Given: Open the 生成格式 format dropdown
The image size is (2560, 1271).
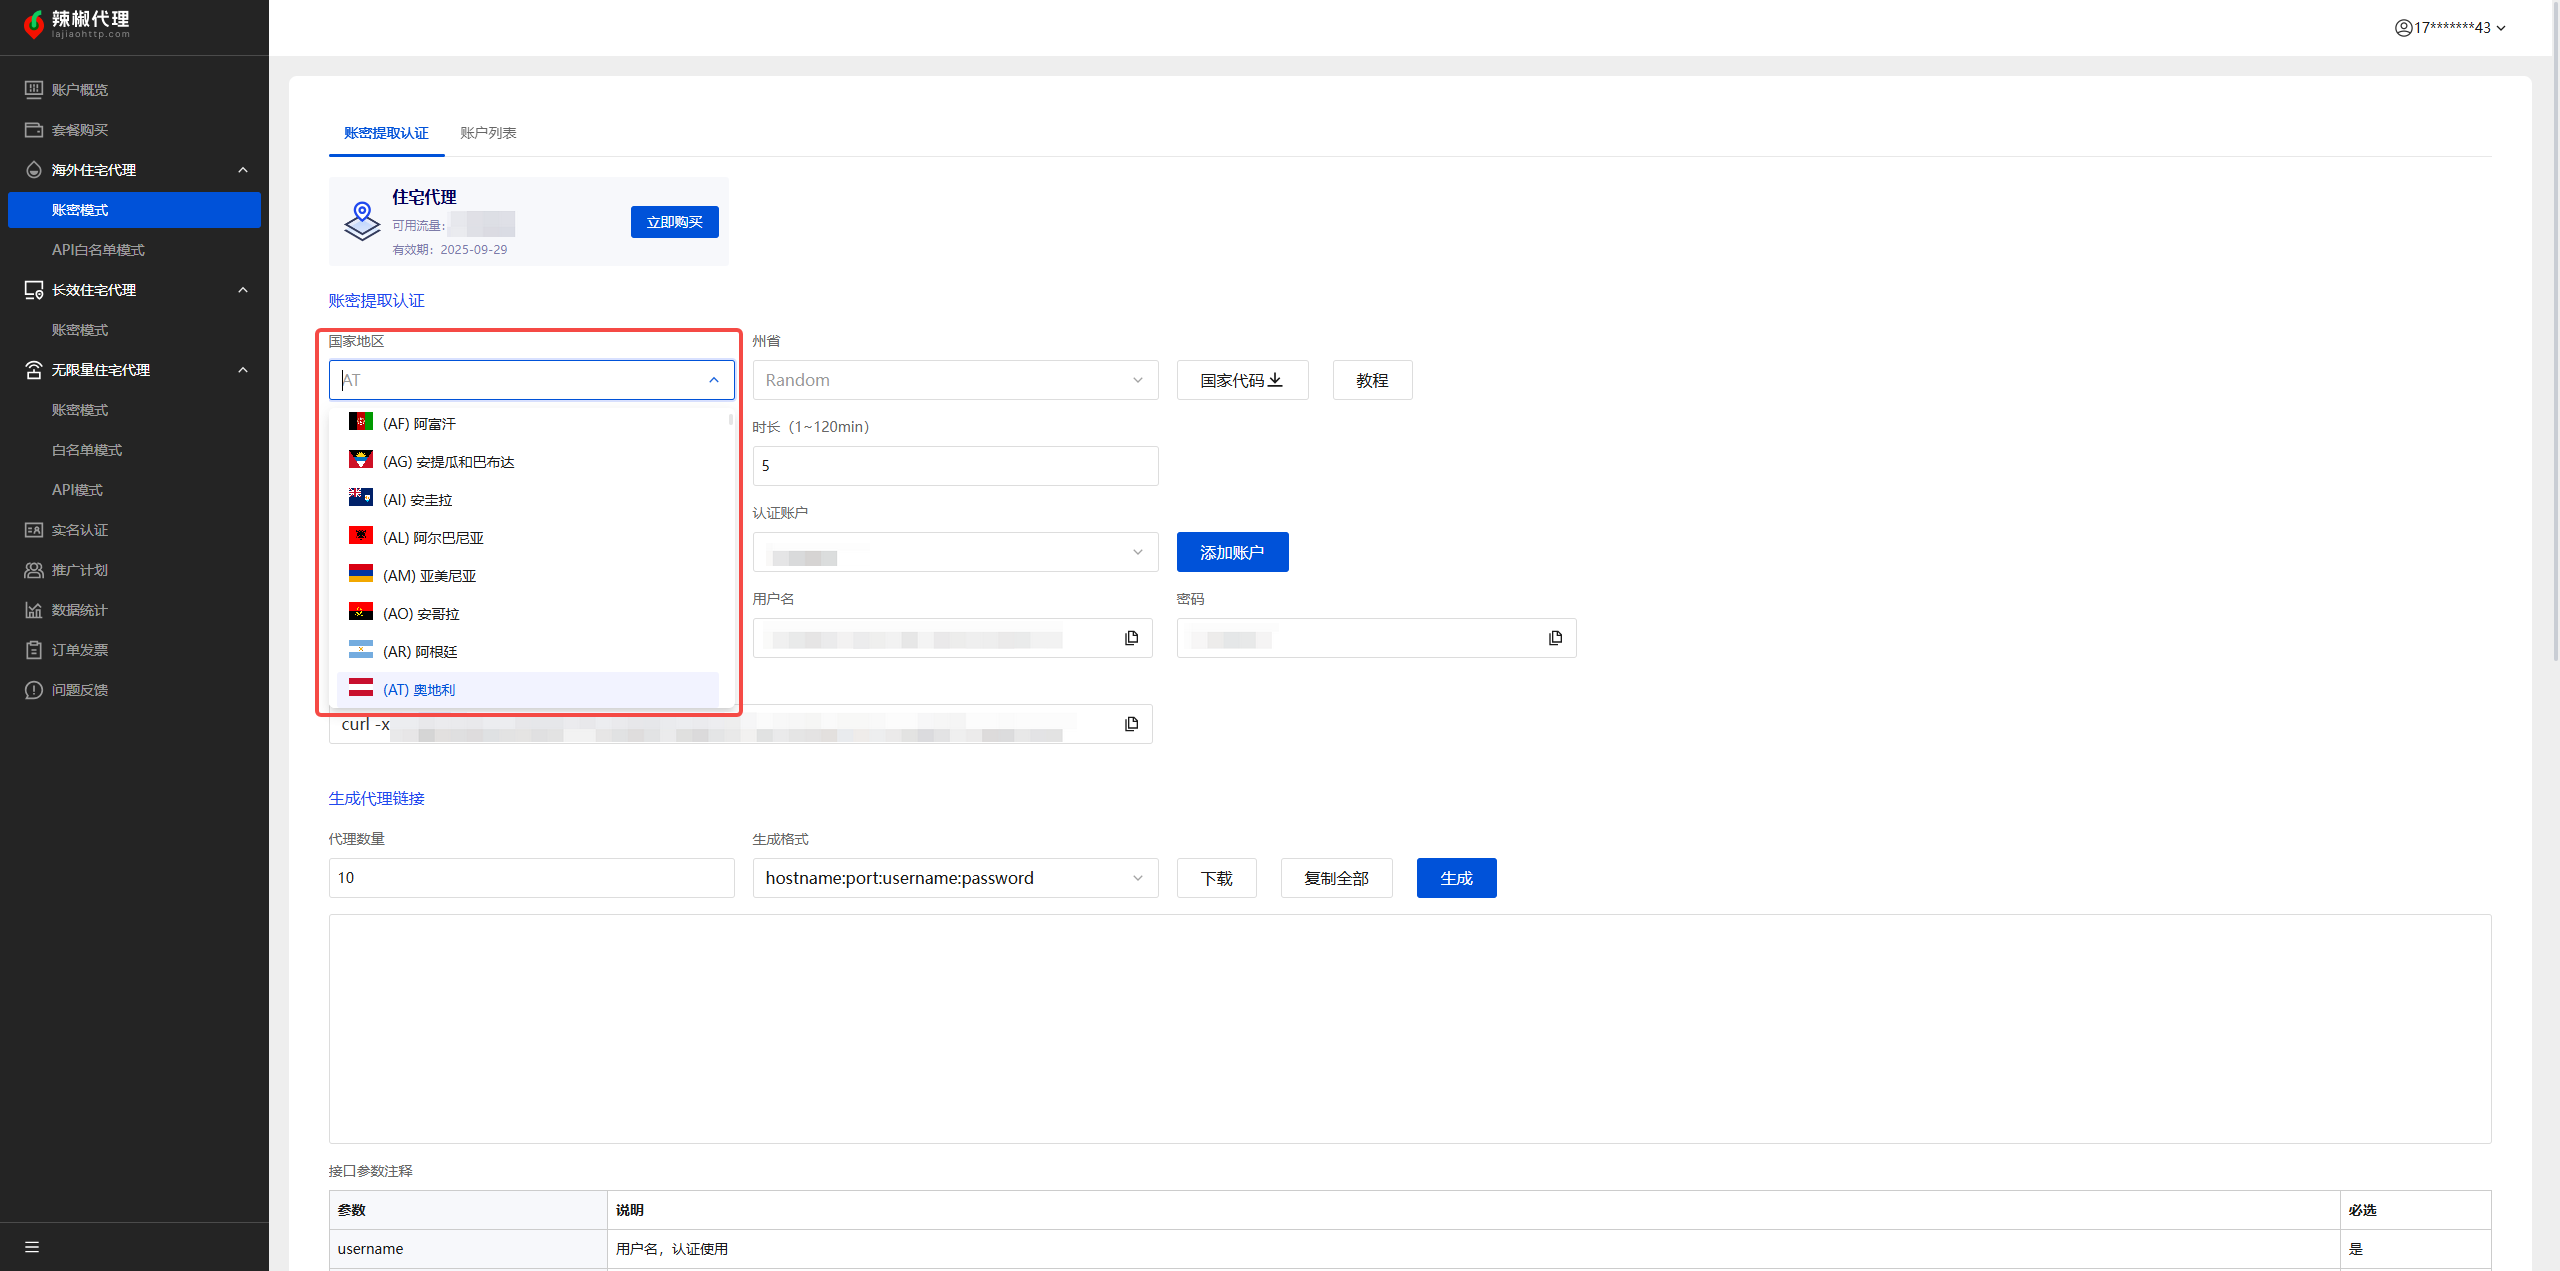Looking at the screenshot, I should pos(954,878).
